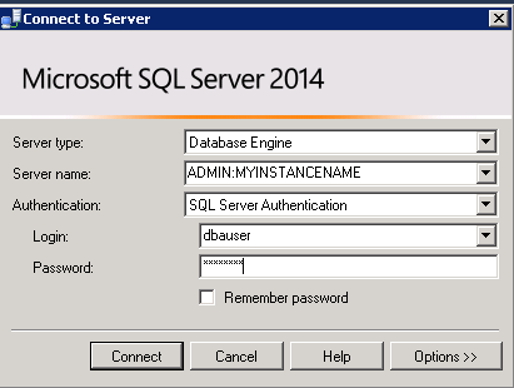
Task: Click the Password label
Action: 63,268
